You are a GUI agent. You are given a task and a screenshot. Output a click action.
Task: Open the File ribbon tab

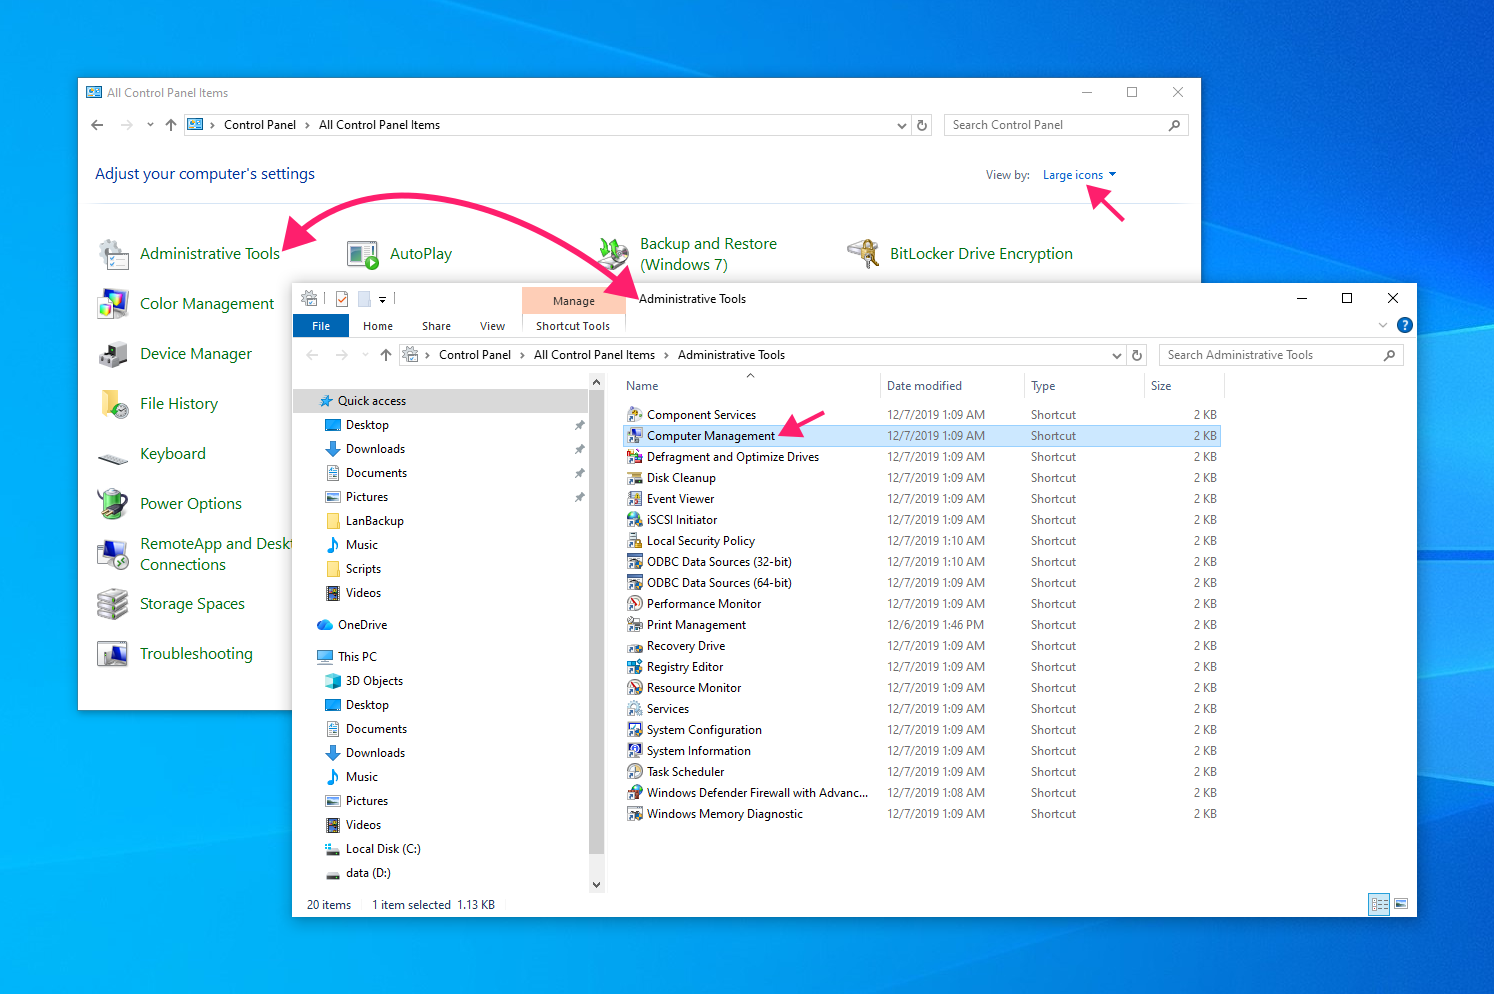coord(321,326)
